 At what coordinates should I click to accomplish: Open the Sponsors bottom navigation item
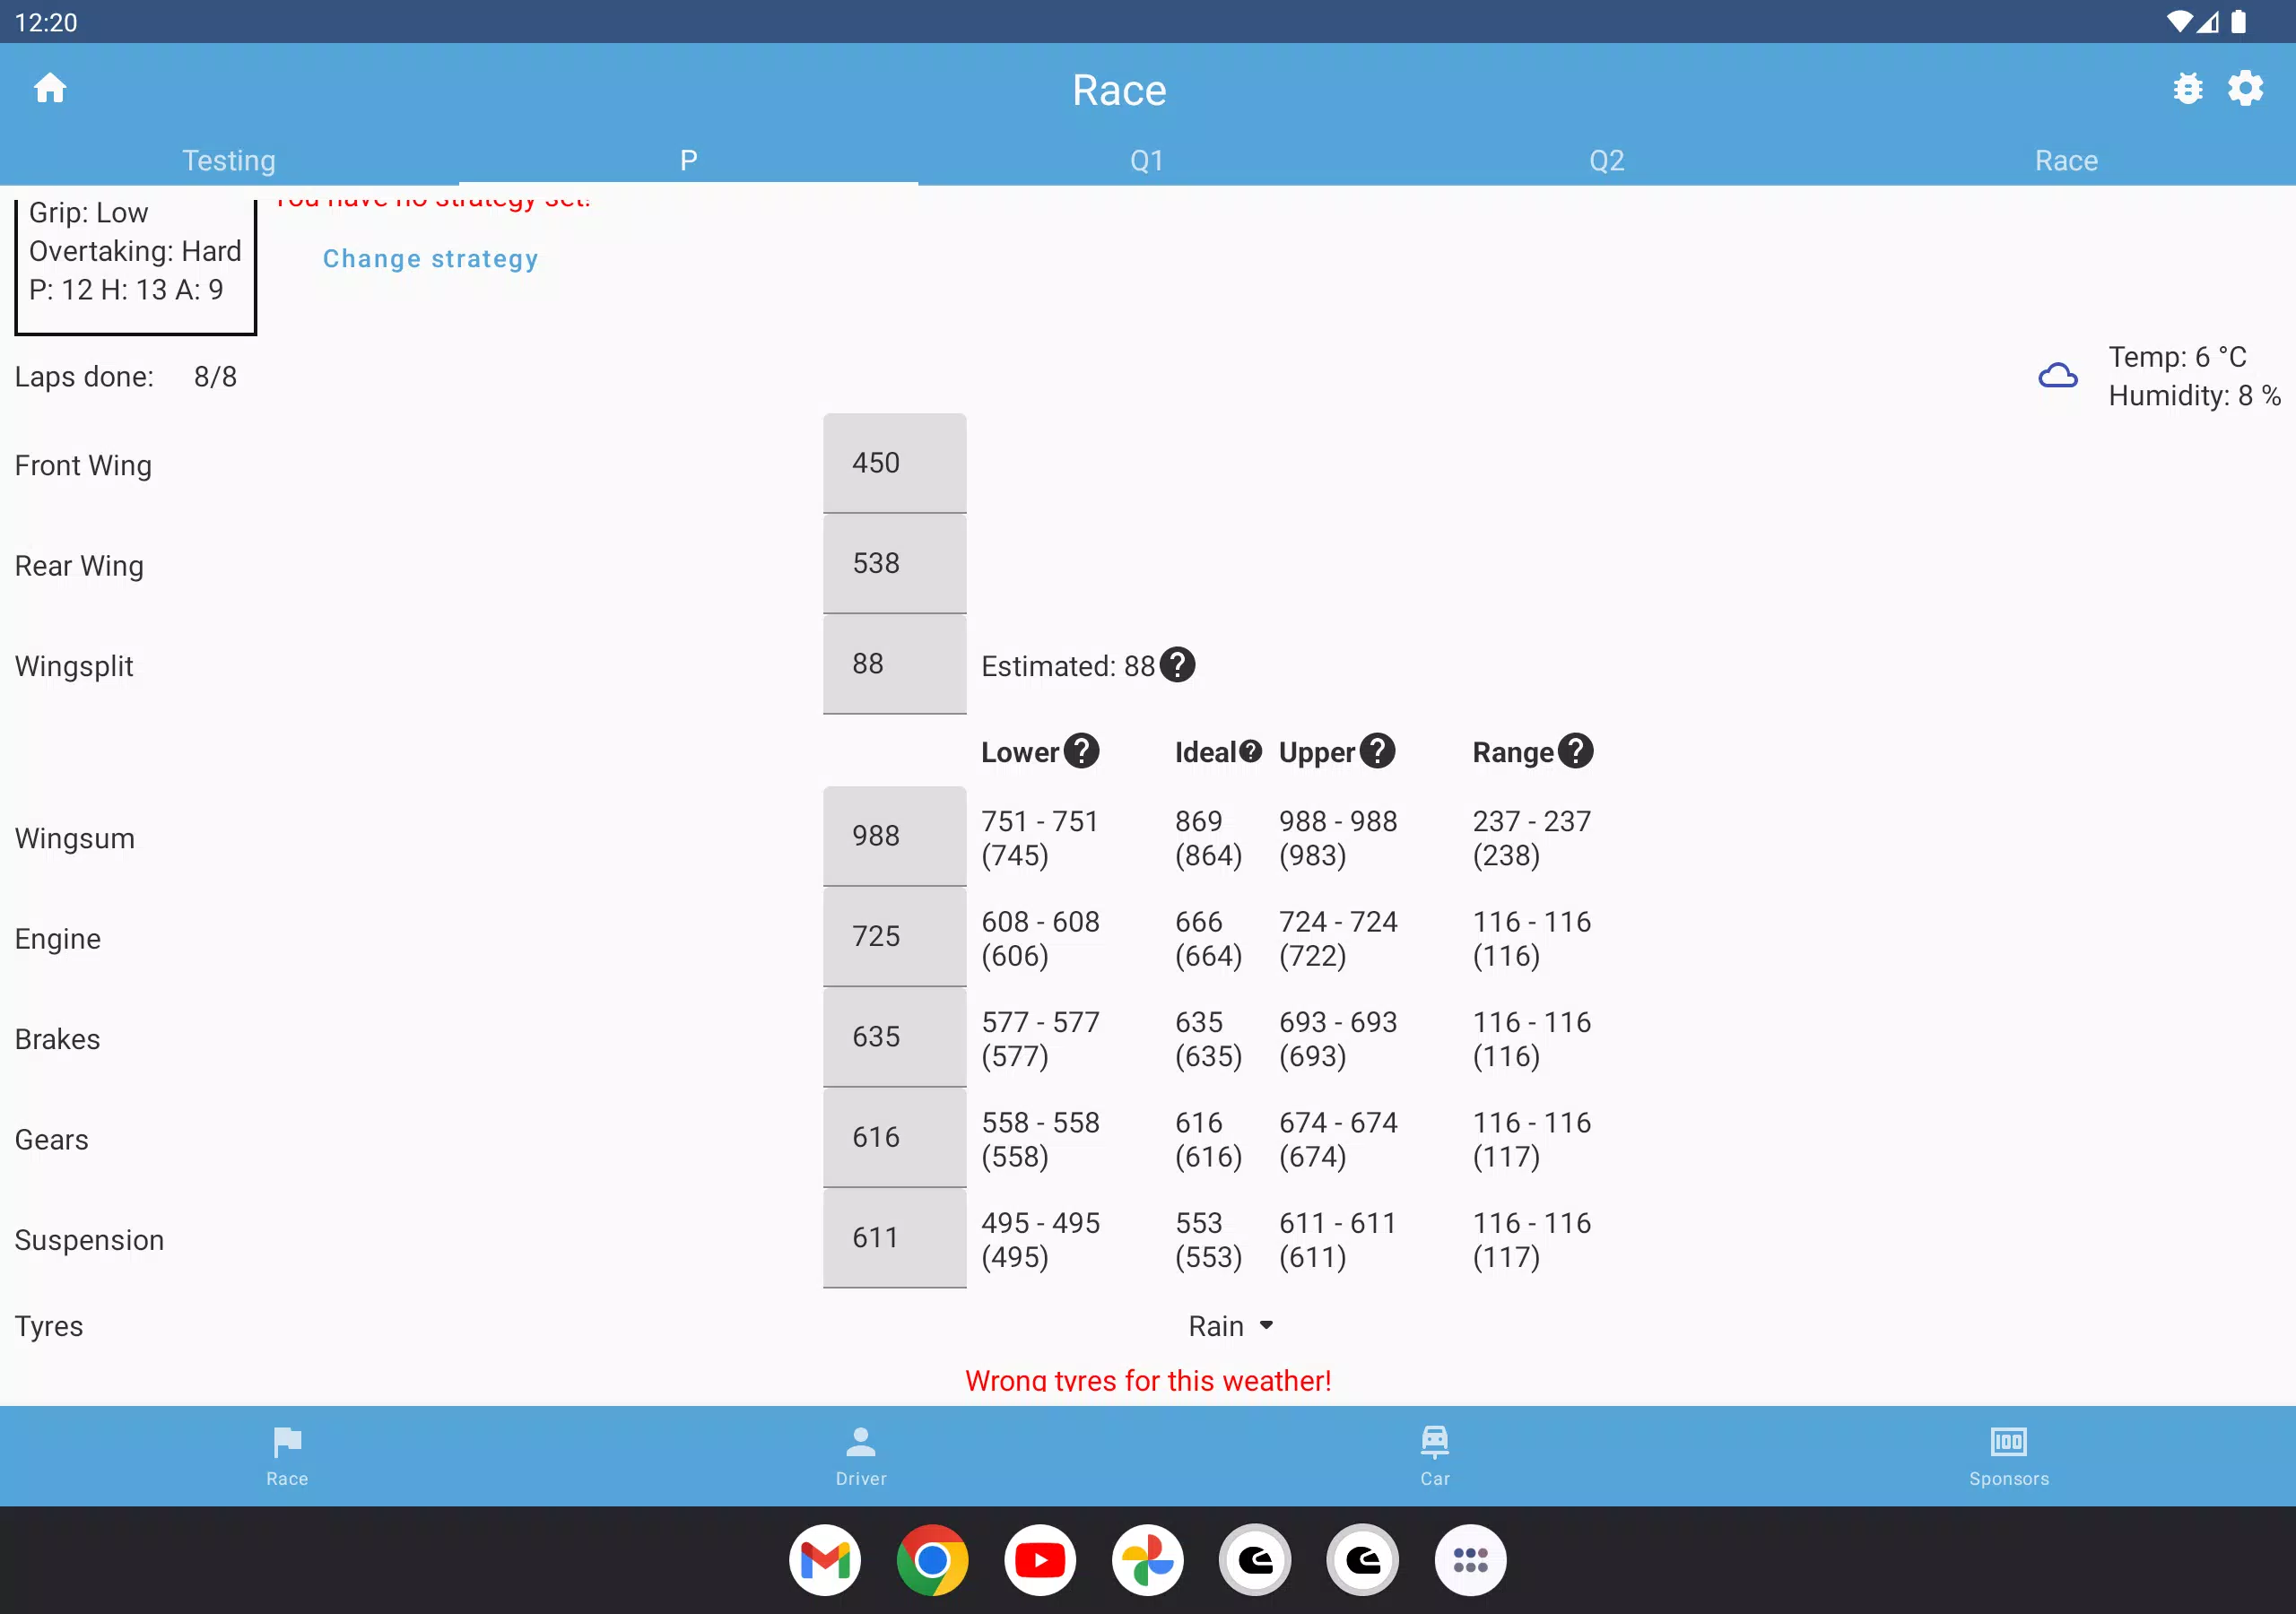(2009, 1456)
